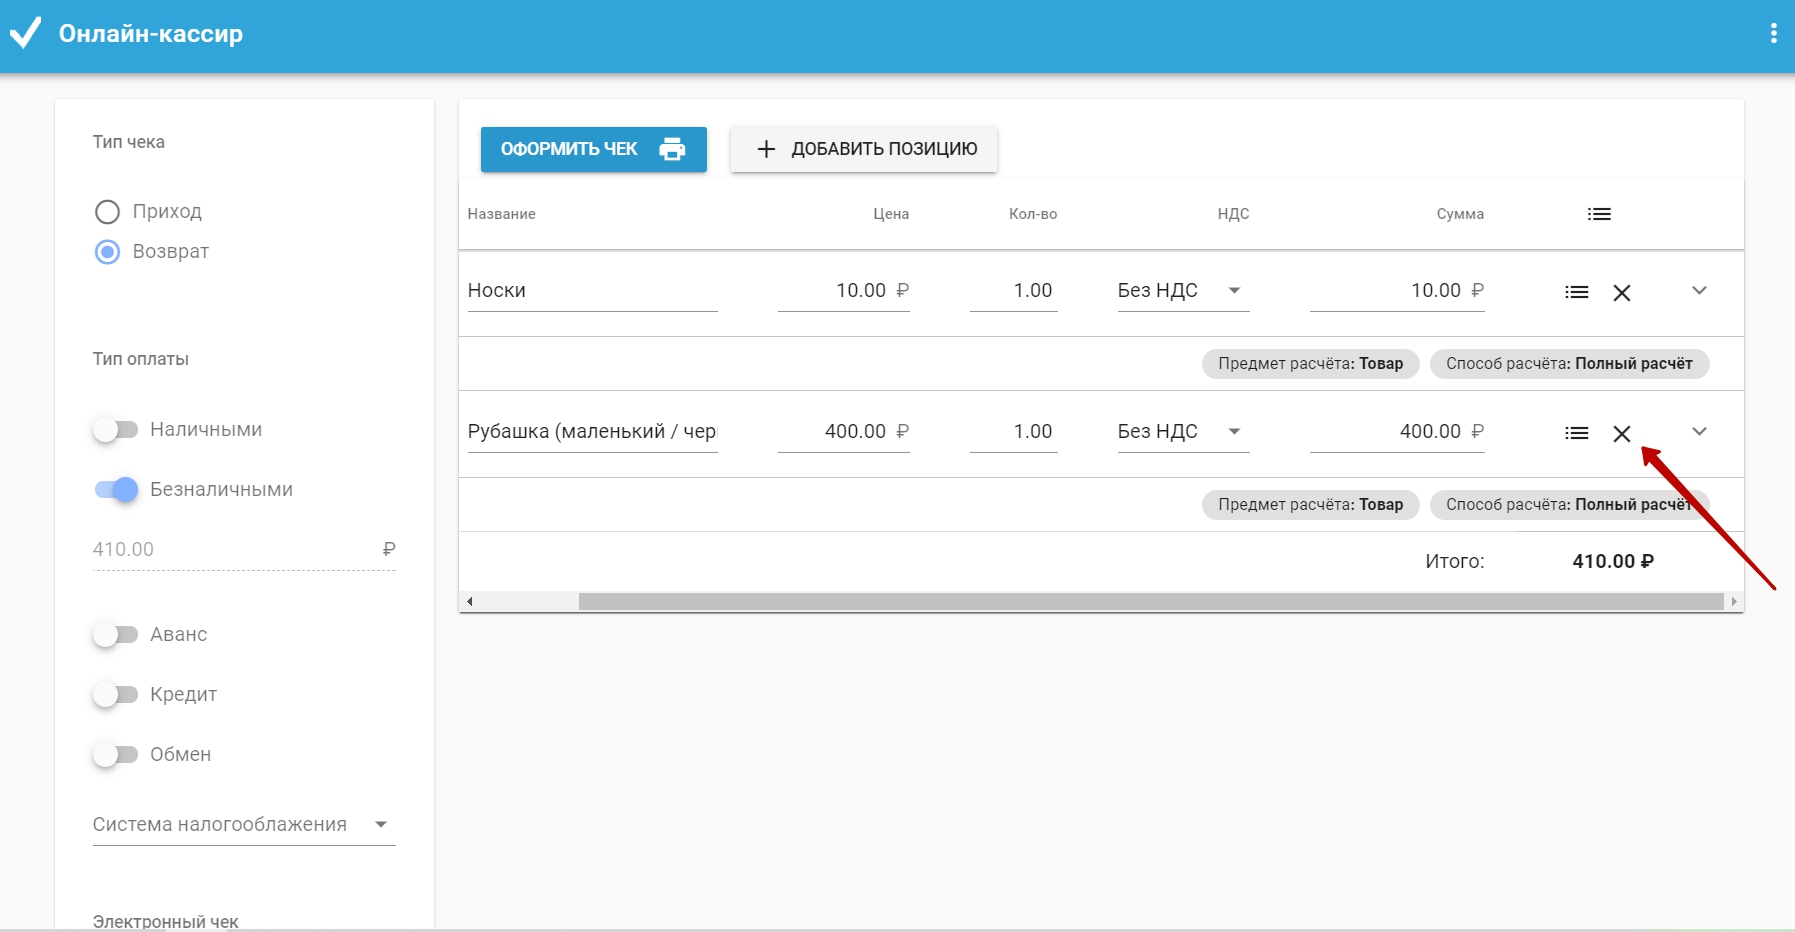Click the Рубашка sum 400.00 field

(1397, 432)
